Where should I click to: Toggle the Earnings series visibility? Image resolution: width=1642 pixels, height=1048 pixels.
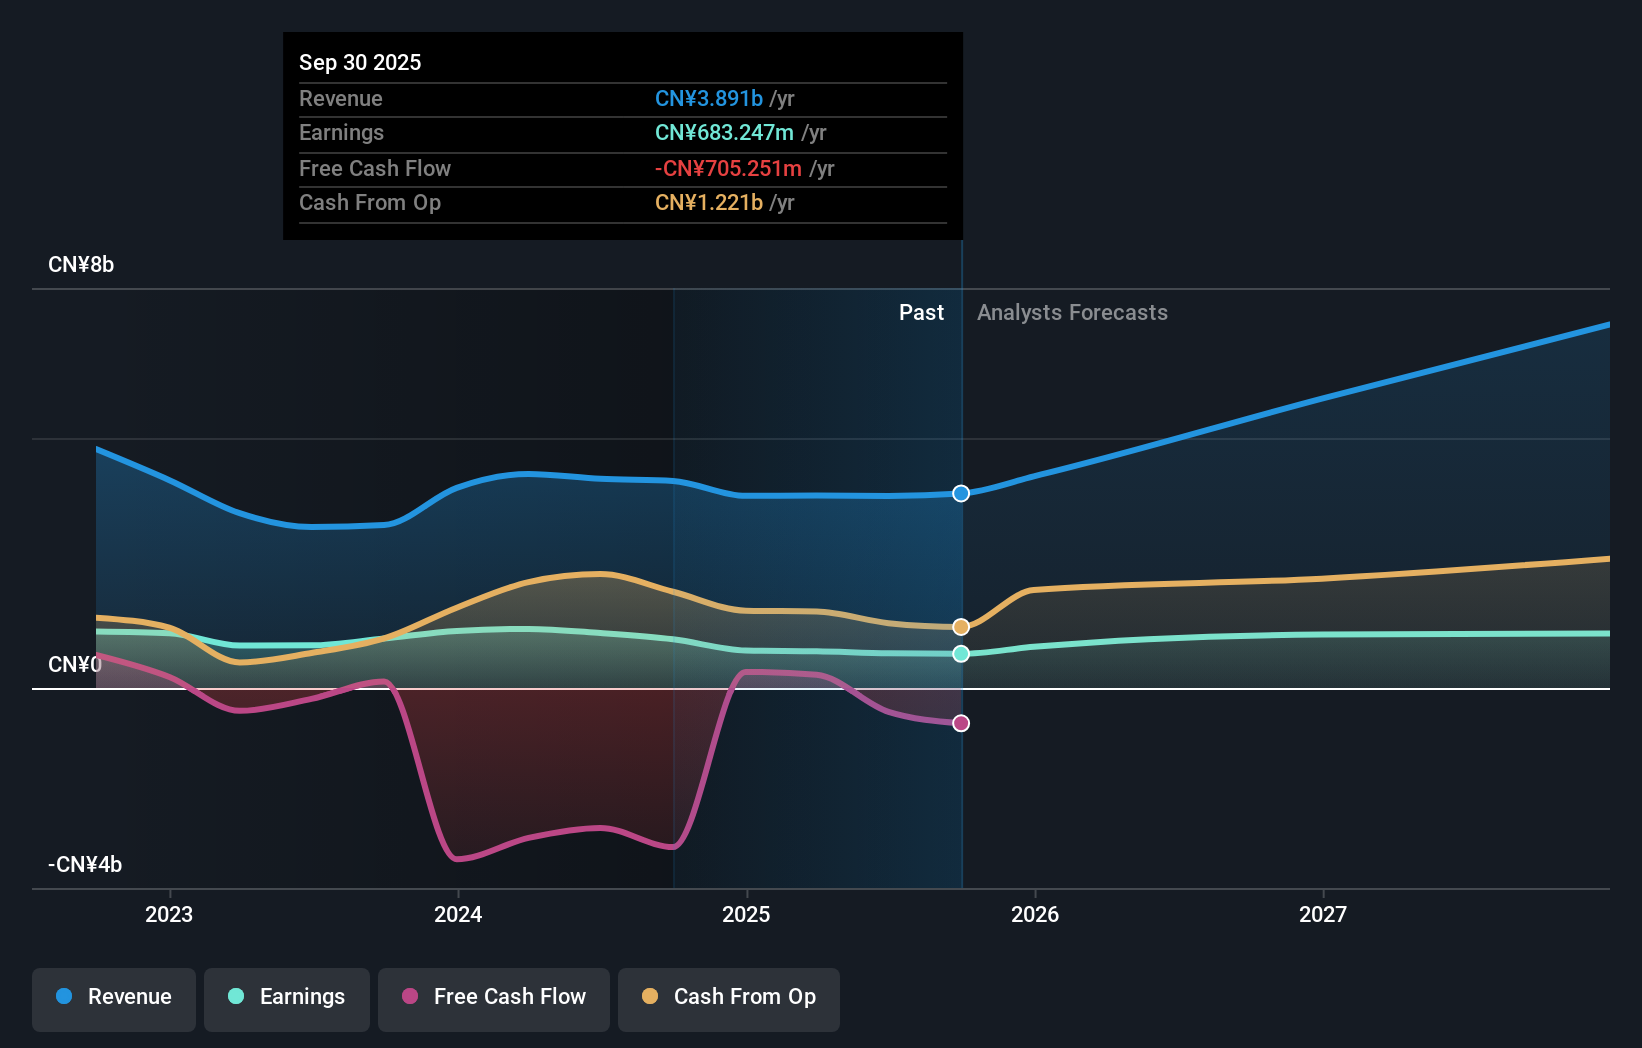click(x=287, y=997)
